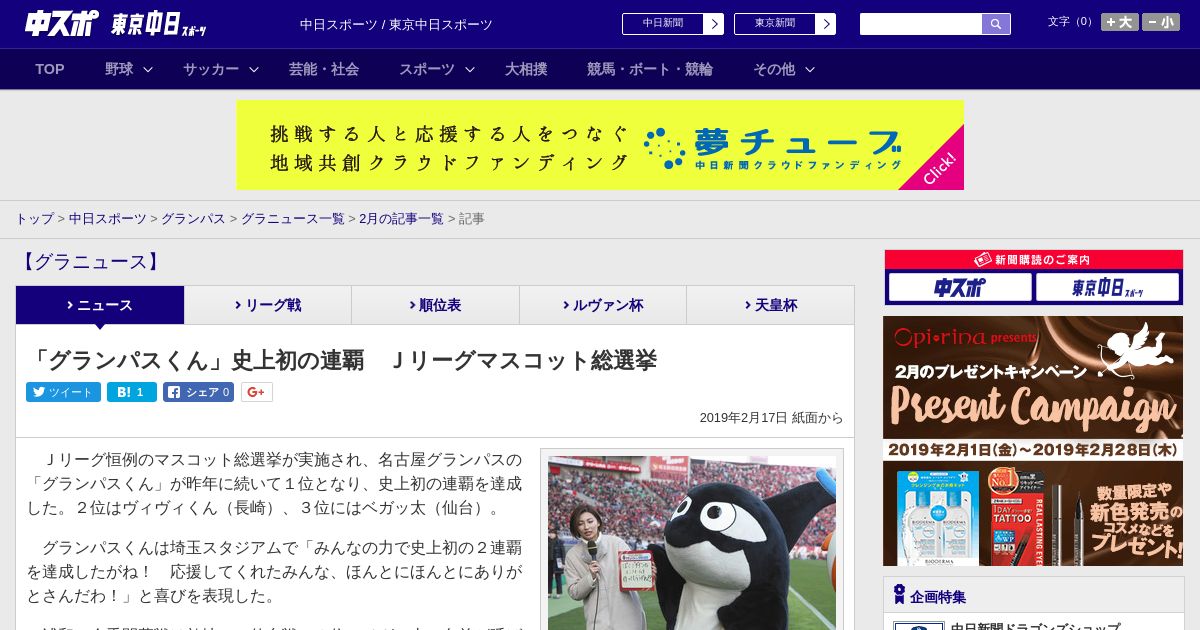Expand the その他 menu
This screenshot has width=1200, height=630.
(784, 69)
